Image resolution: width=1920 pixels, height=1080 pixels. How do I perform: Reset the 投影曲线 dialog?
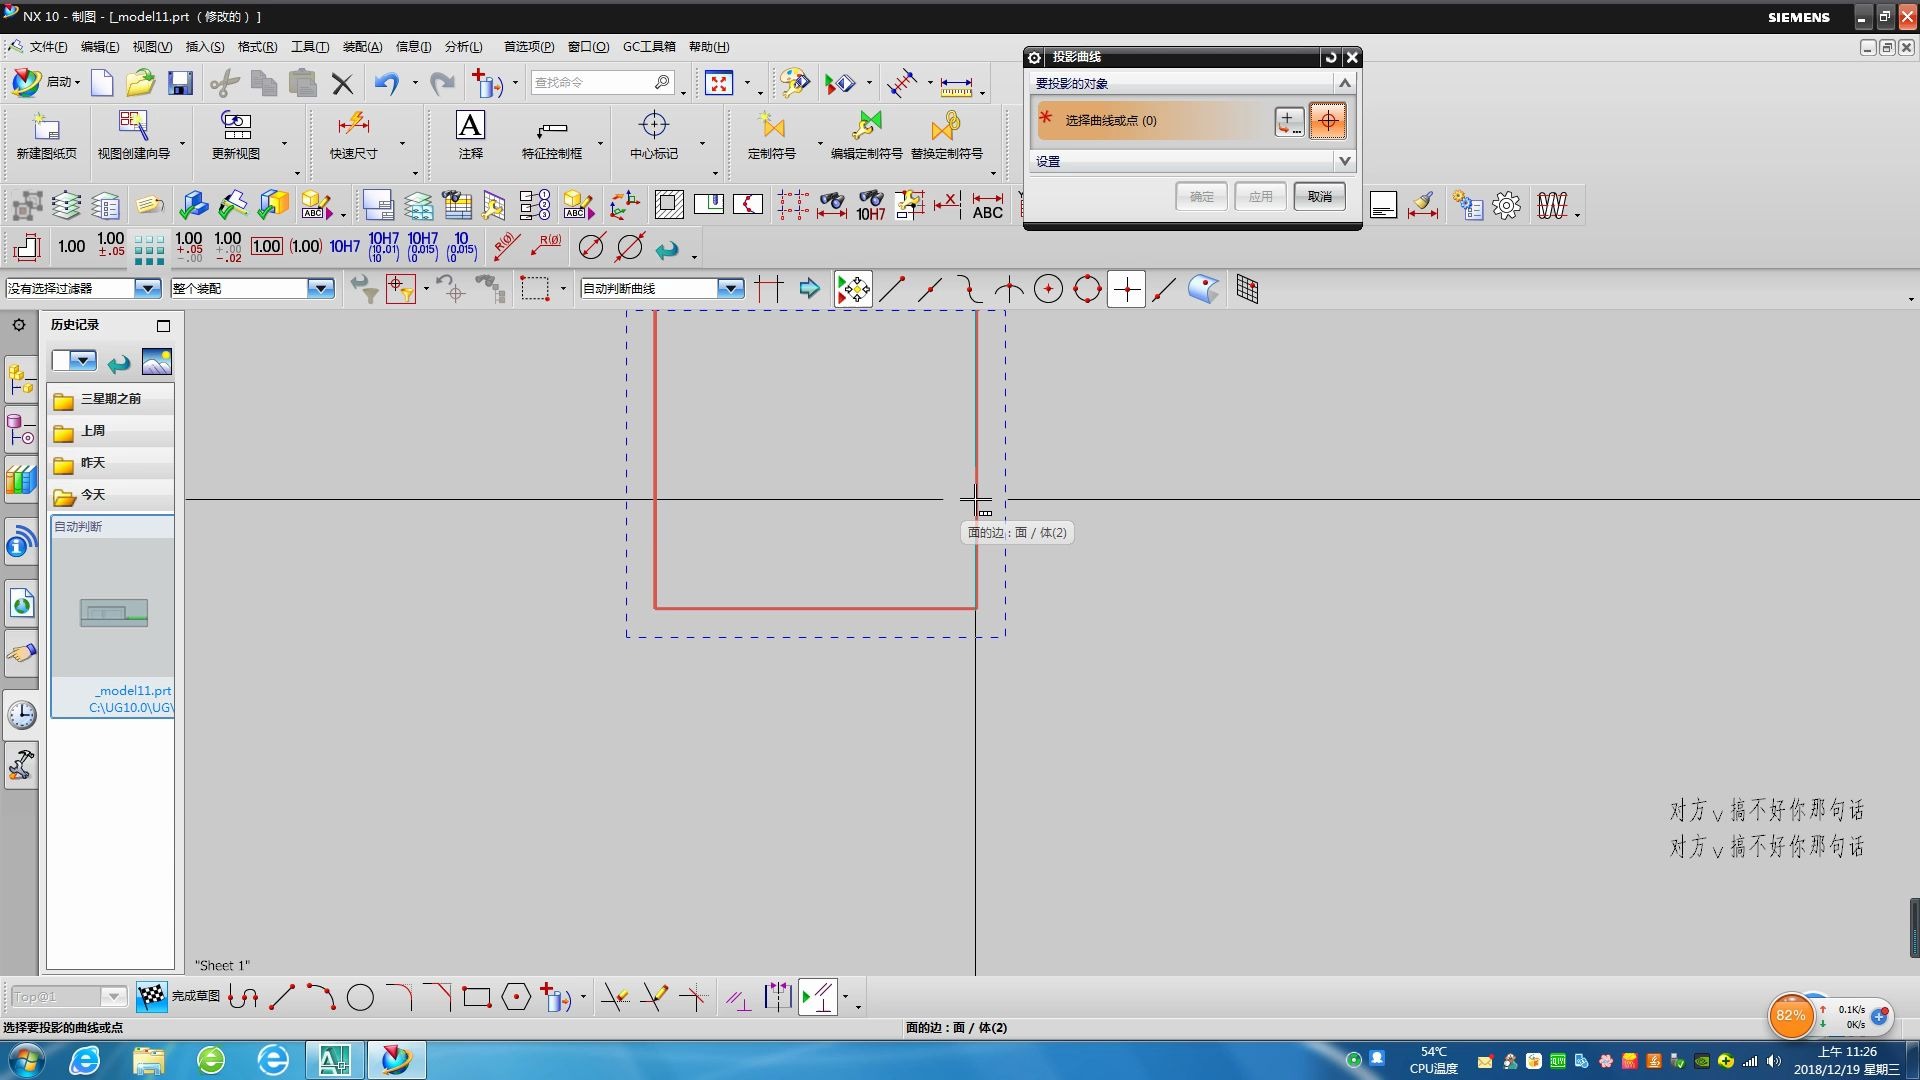(1331, 57)
